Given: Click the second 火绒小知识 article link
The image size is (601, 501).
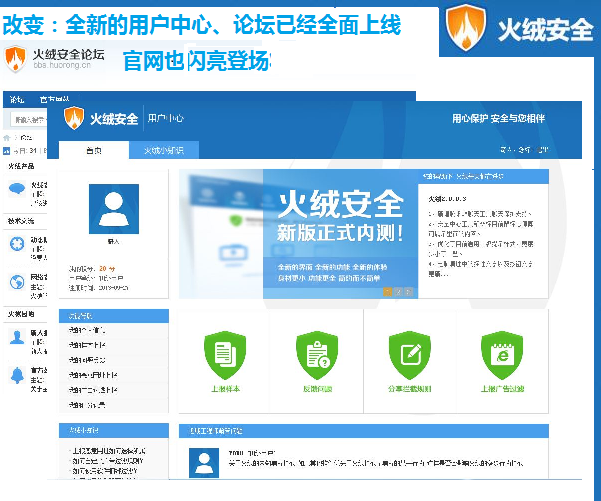Looking at the screenshot, I should pyautogui.click(x=107, y=461).
